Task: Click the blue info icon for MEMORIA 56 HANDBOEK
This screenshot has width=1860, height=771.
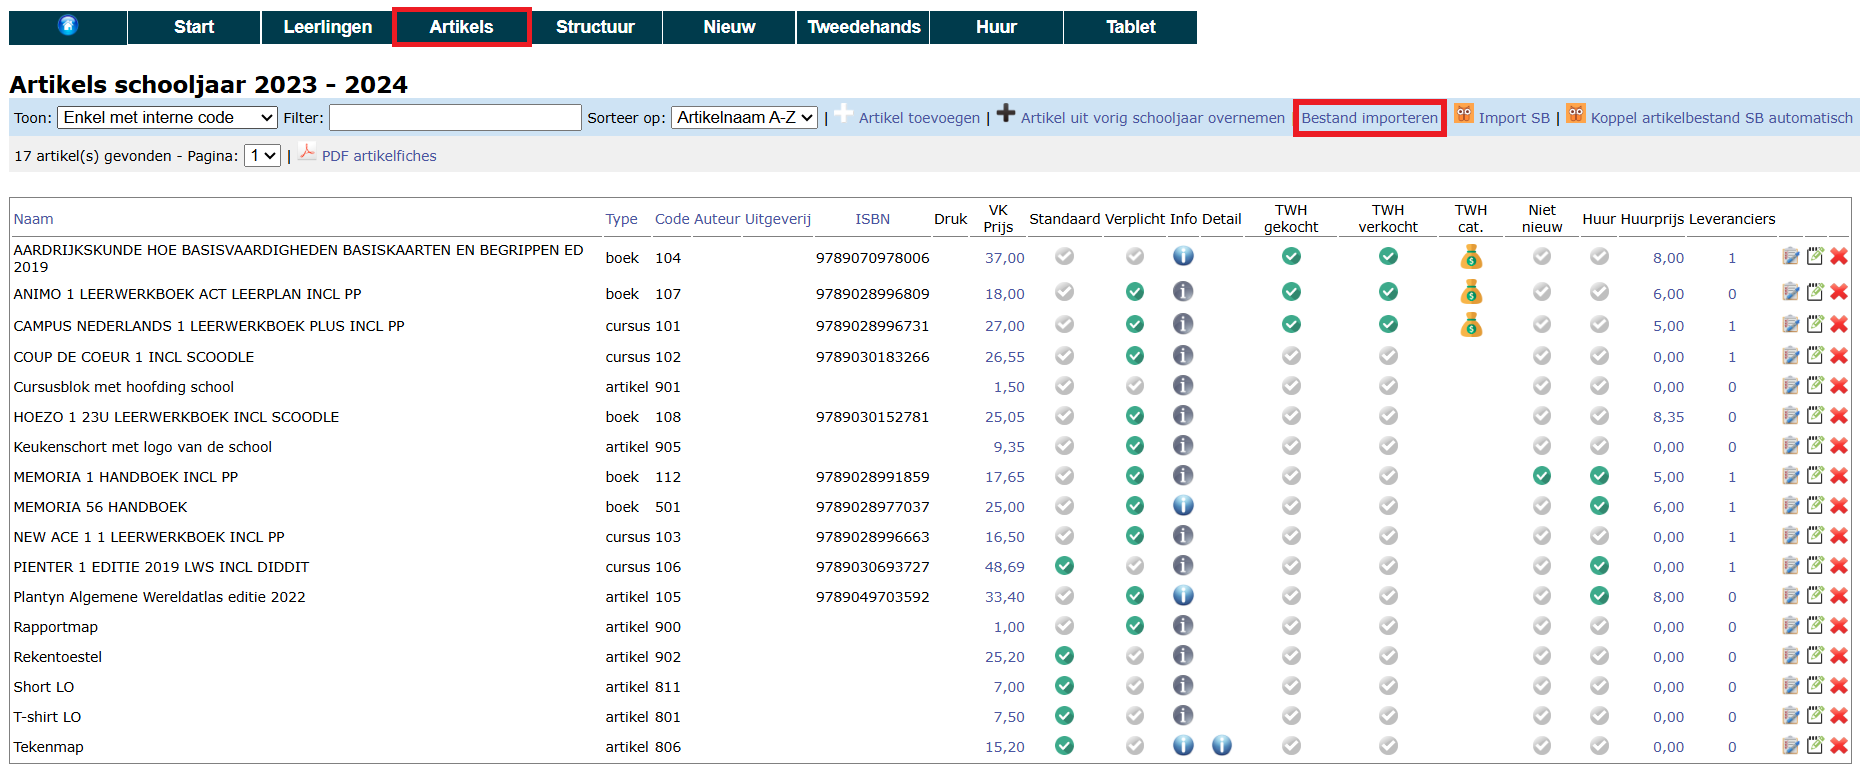Action: tap(1183, 505)
